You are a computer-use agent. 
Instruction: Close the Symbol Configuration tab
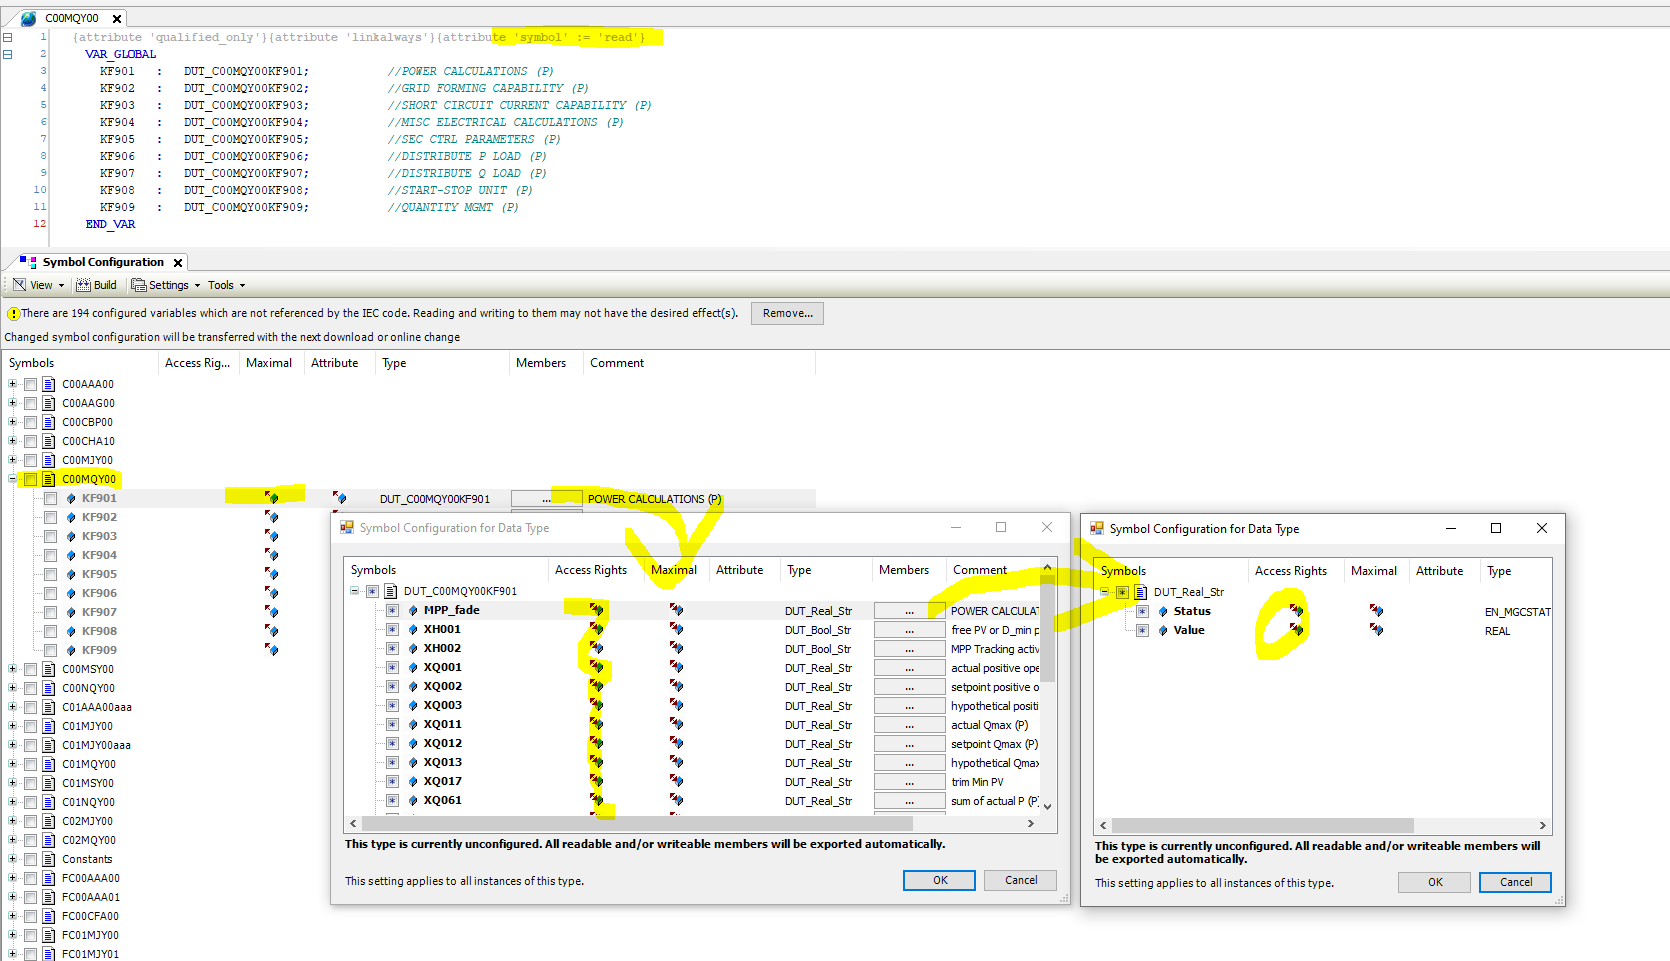[x=178, y=263]
